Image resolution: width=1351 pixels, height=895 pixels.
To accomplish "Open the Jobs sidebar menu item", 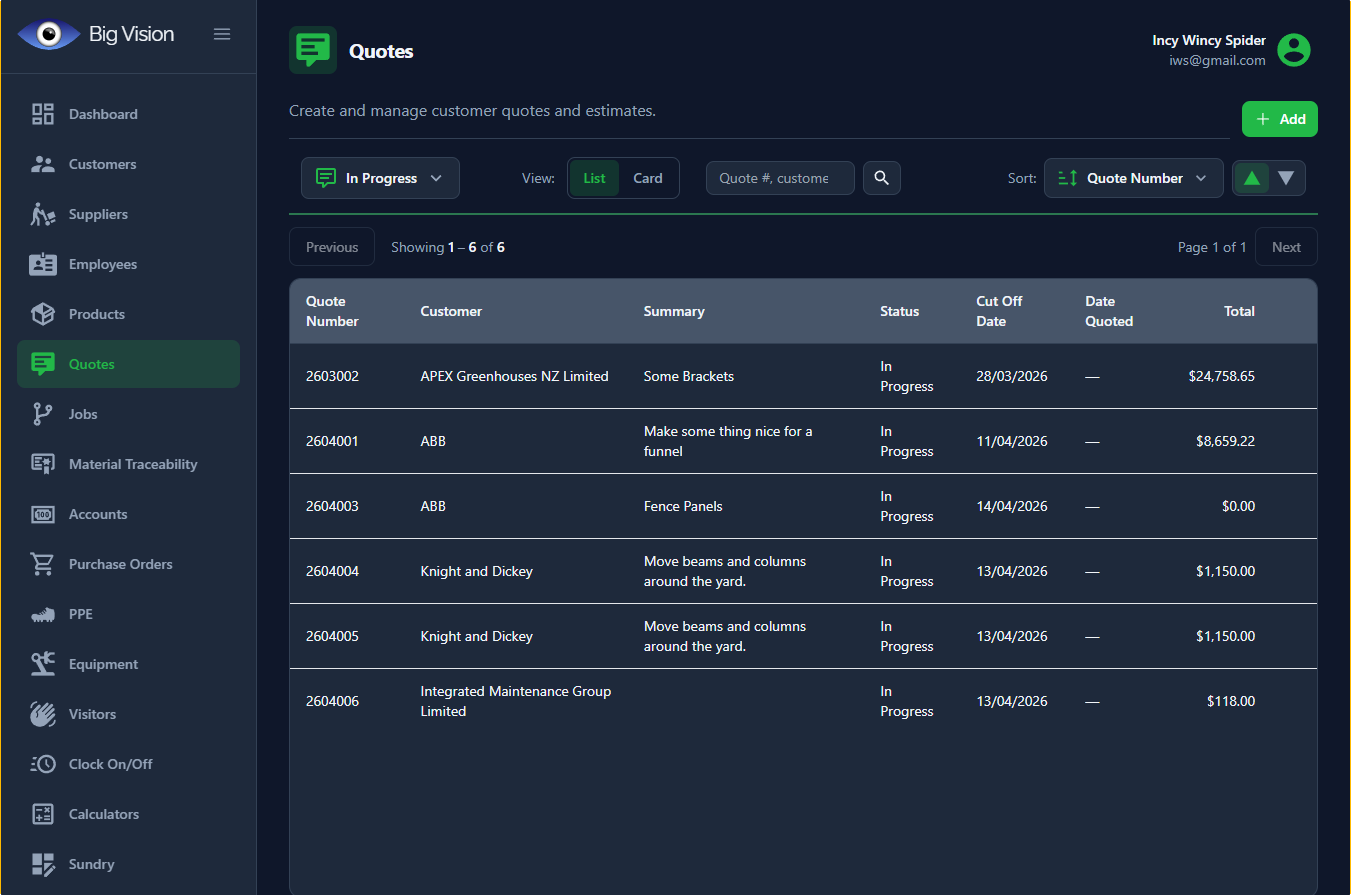I will tap(83, 414).
